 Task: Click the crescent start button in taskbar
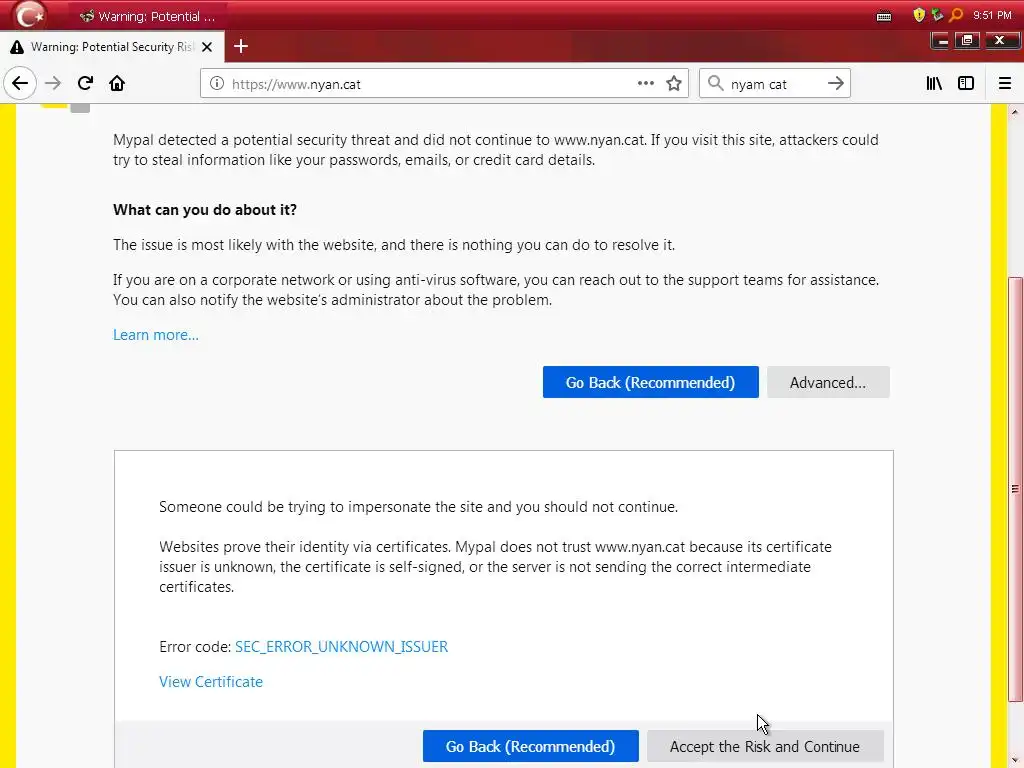coord(29,14)
